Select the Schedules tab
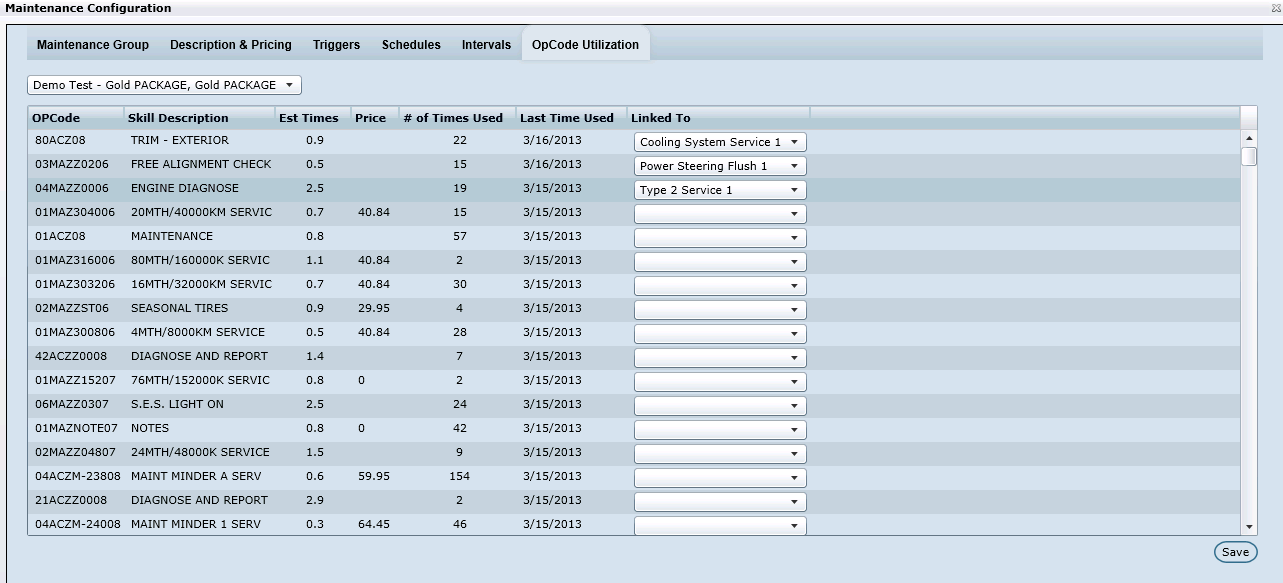This screenshot has width=1283, height=583. click(411, 45)
